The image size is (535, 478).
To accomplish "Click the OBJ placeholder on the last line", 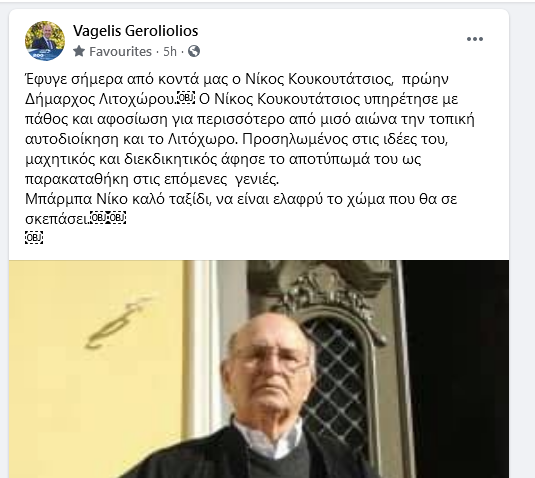I will click(34, 237).
